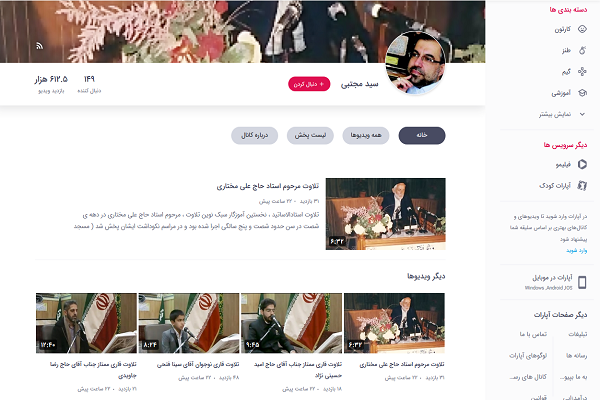Open the Aparat Kids service icon
Screen dimensions: 600x400
coord(582,186)
